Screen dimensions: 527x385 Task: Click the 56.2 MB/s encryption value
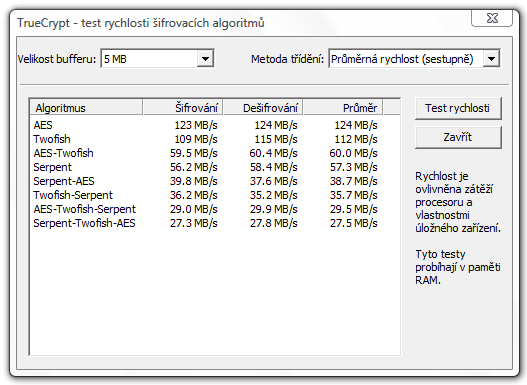(194, 167)
